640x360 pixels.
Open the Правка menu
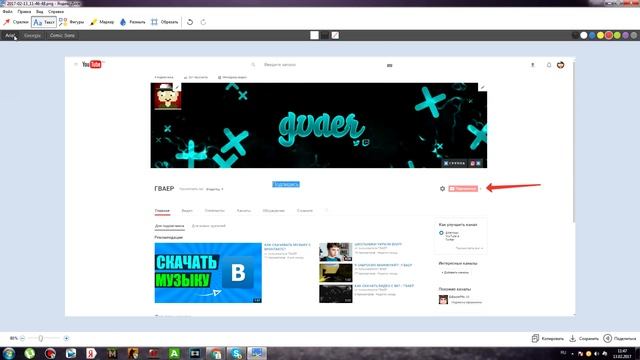(24, 11)
